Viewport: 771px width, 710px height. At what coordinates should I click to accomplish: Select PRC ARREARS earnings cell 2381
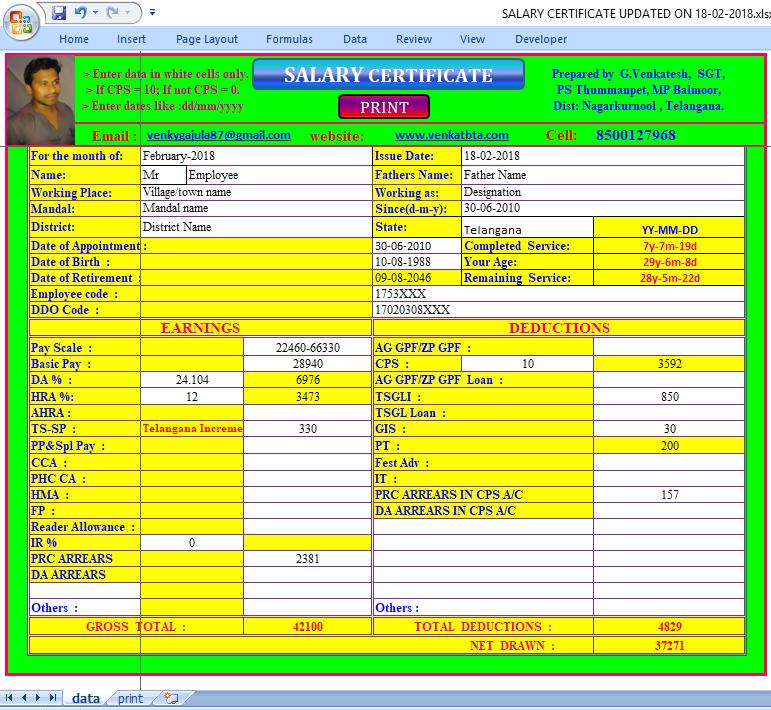click(307, 559)
